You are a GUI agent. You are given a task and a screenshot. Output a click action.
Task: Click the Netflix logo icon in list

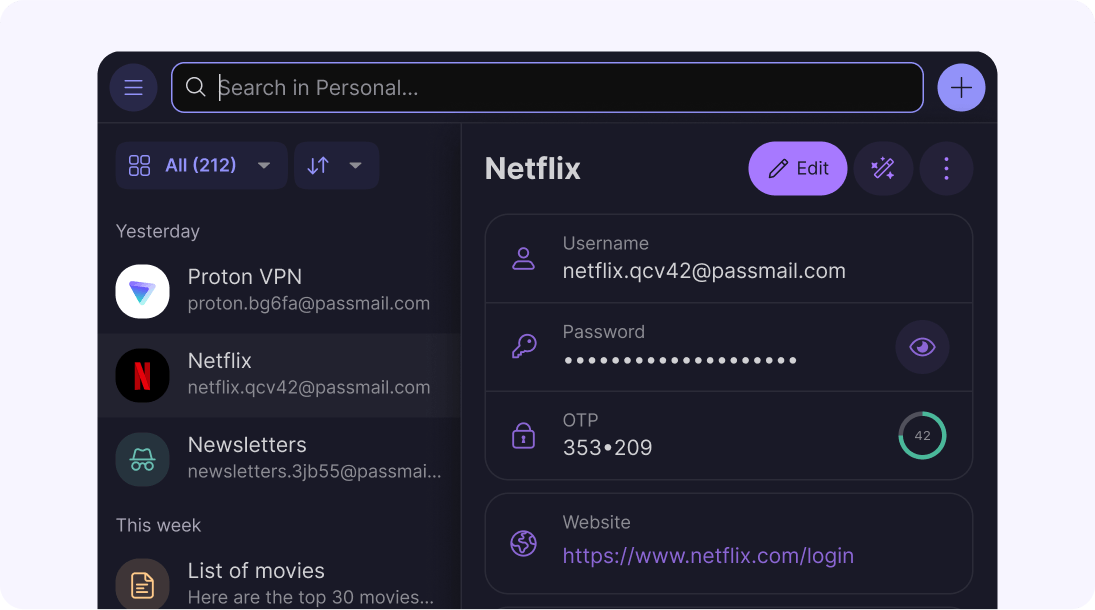[142, 375]
